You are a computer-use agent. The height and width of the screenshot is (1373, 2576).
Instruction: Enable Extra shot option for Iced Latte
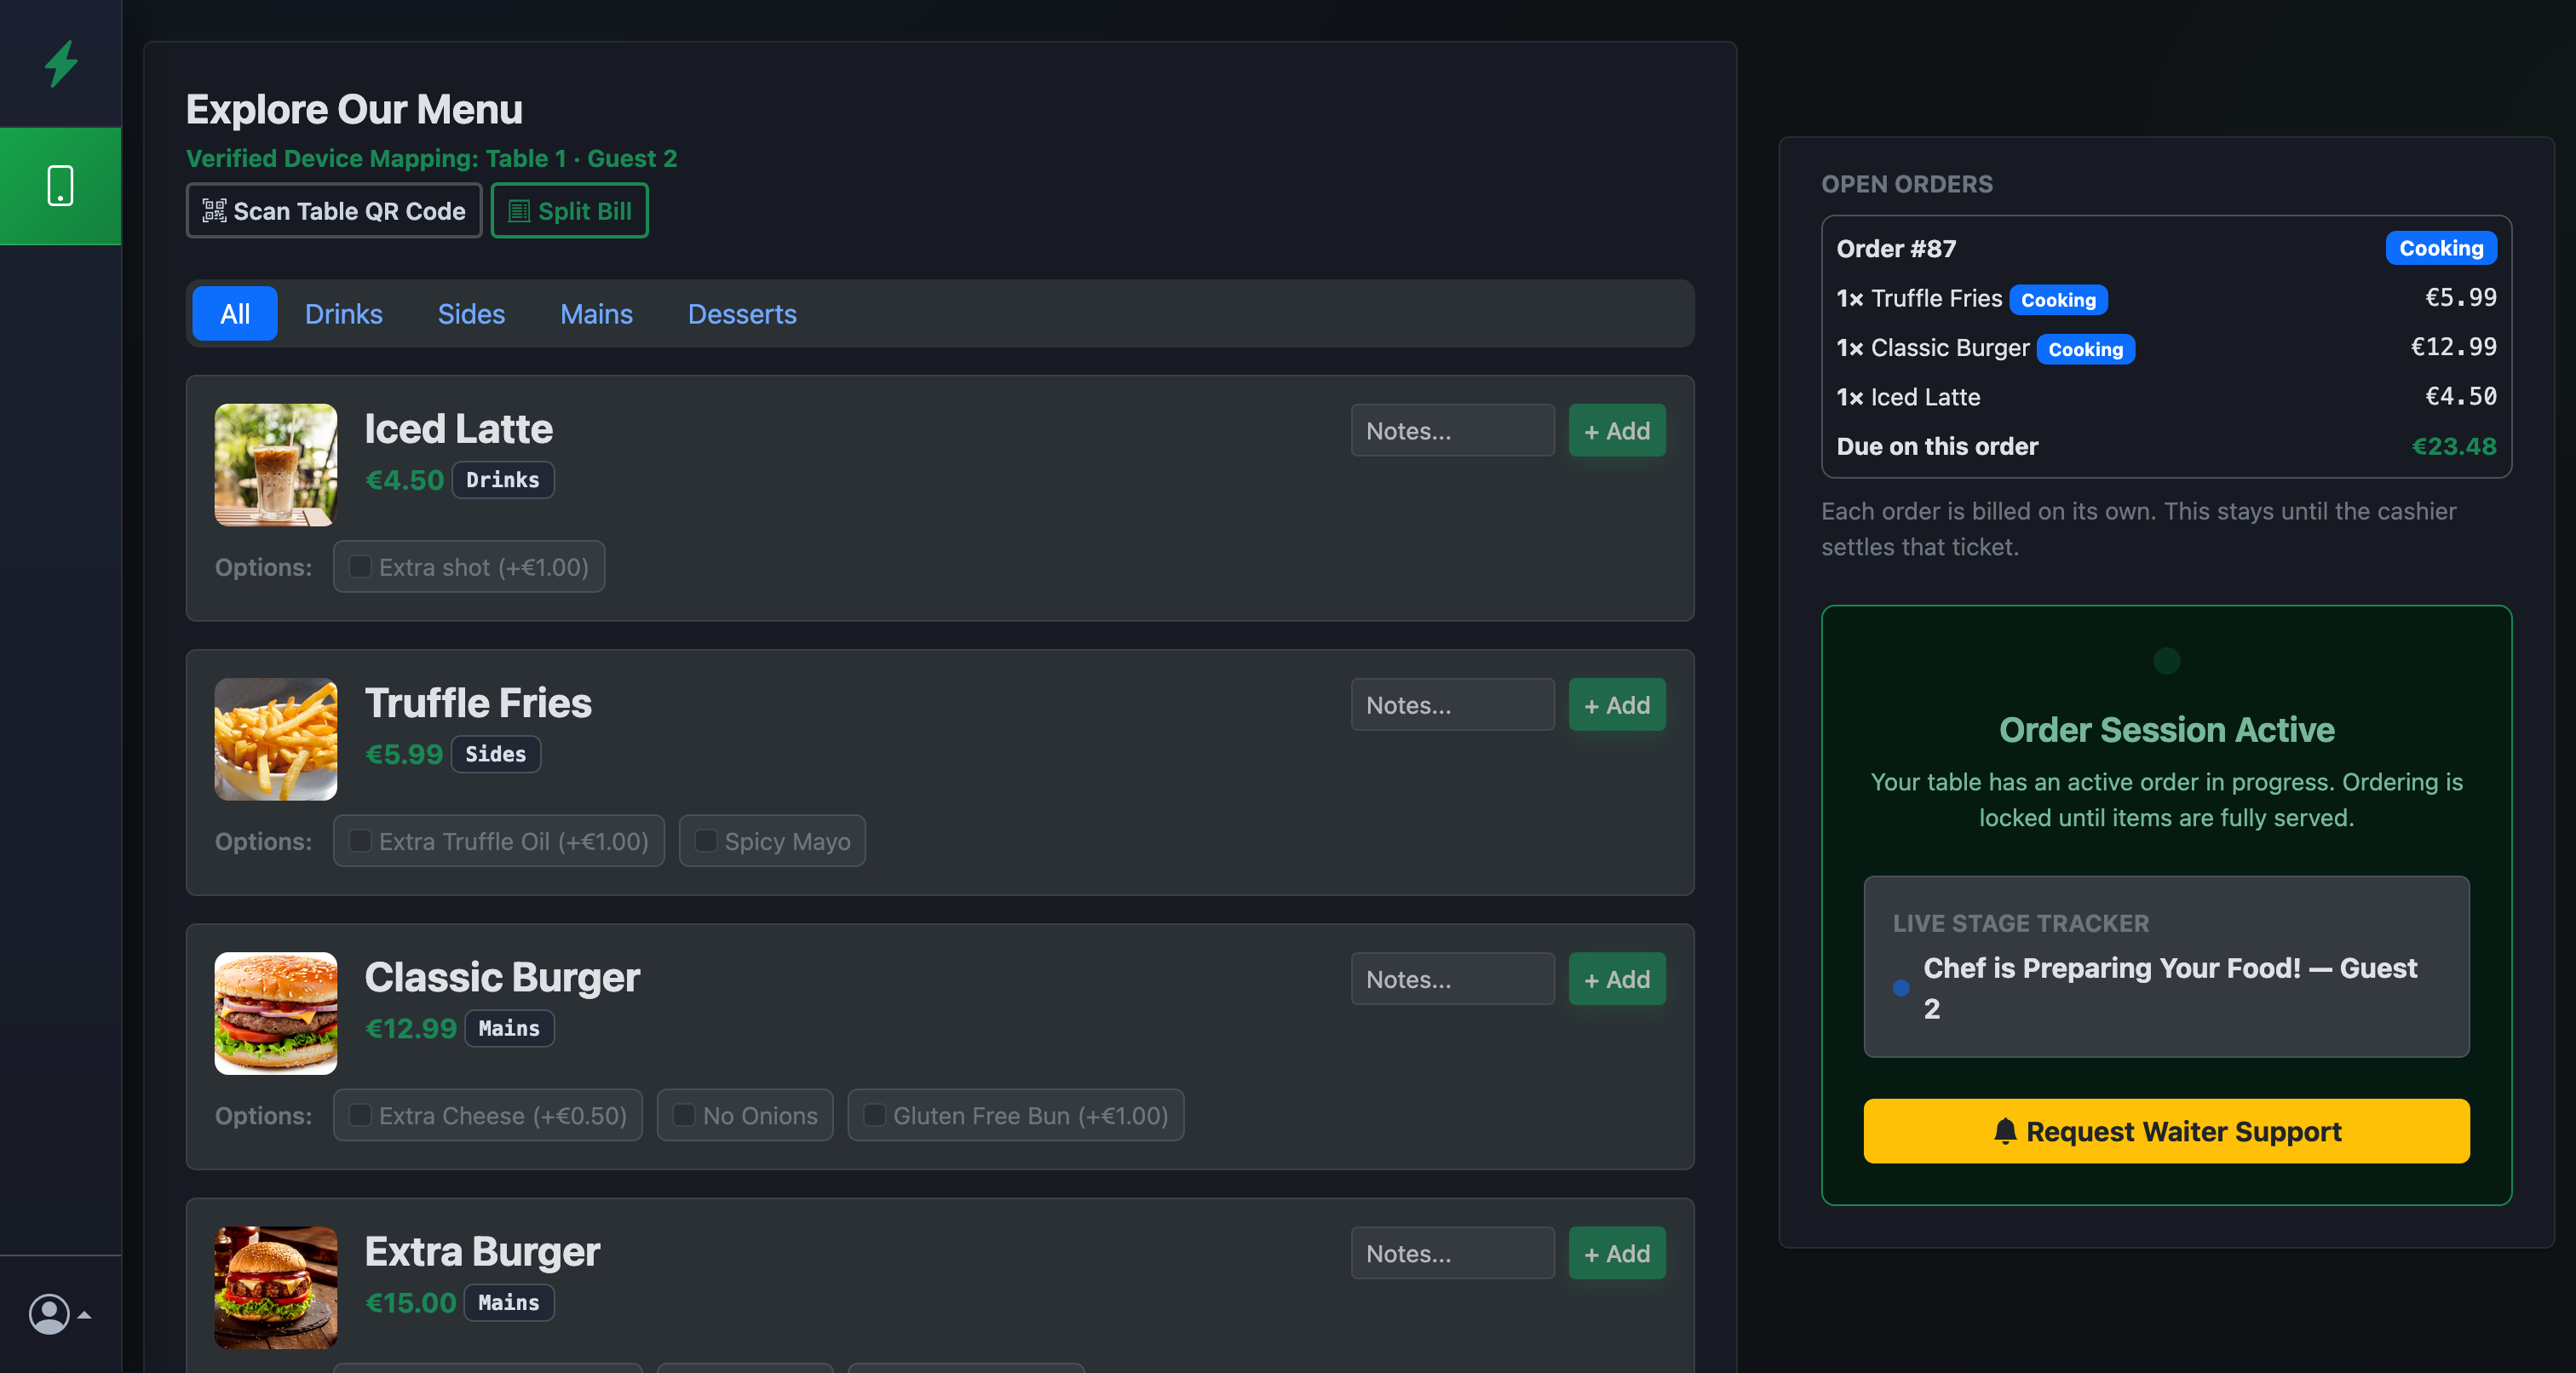click(x=360, y=567)
